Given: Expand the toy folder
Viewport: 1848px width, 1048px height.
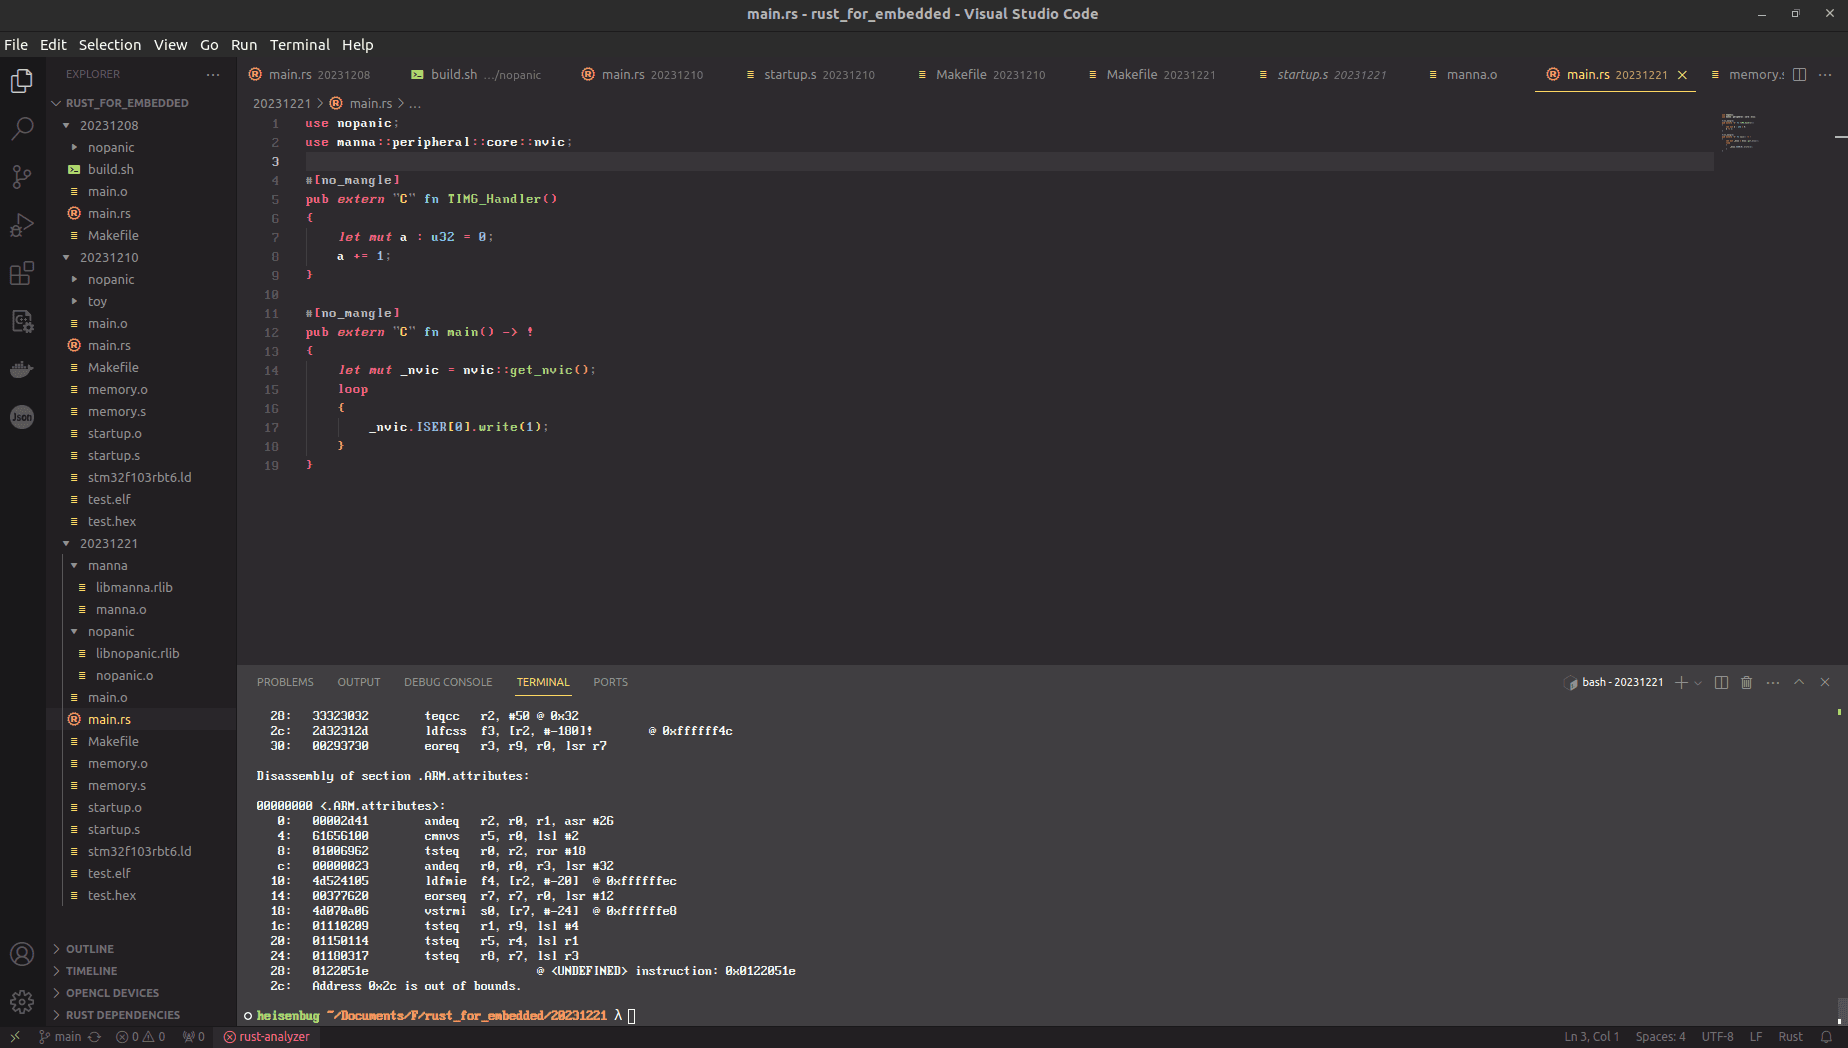Looking at the screenshot, I should click(x=142, y=301).
